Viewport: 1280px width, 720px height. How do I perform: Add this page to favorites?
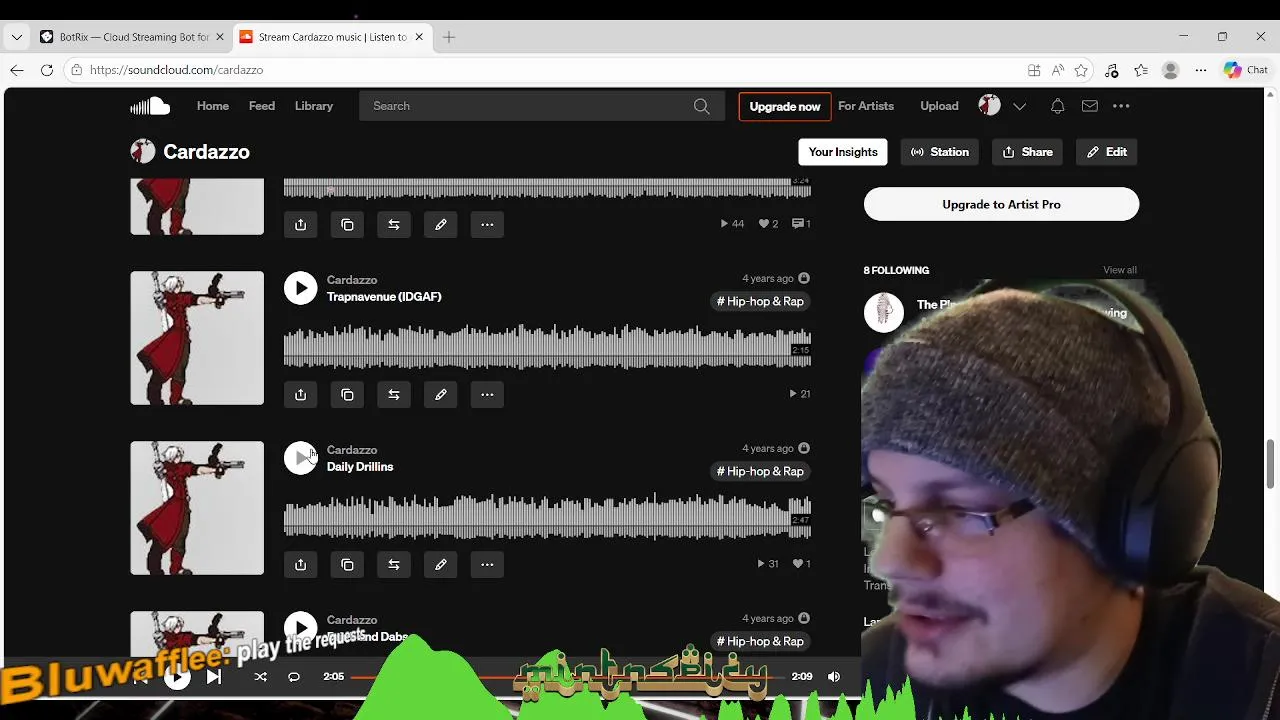pos(1081,70)
